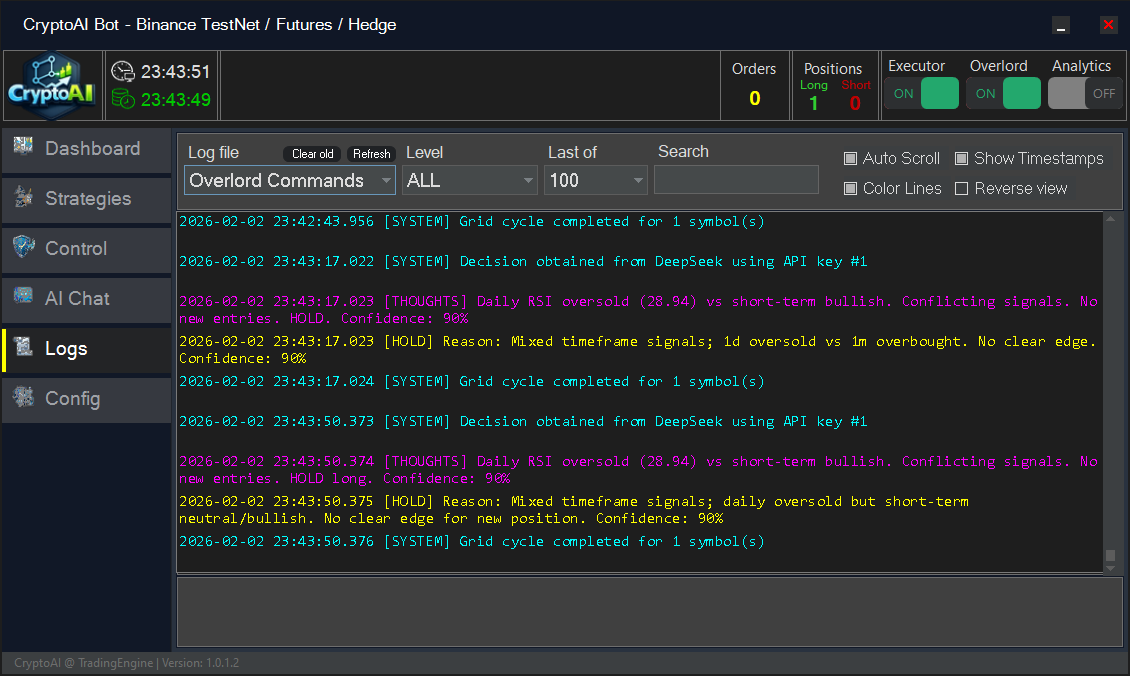Click the world clock icon next to 23:43:51
The height and width of the screenshot is (676, 1130).
pyautogui.click(x=122, y=71)
